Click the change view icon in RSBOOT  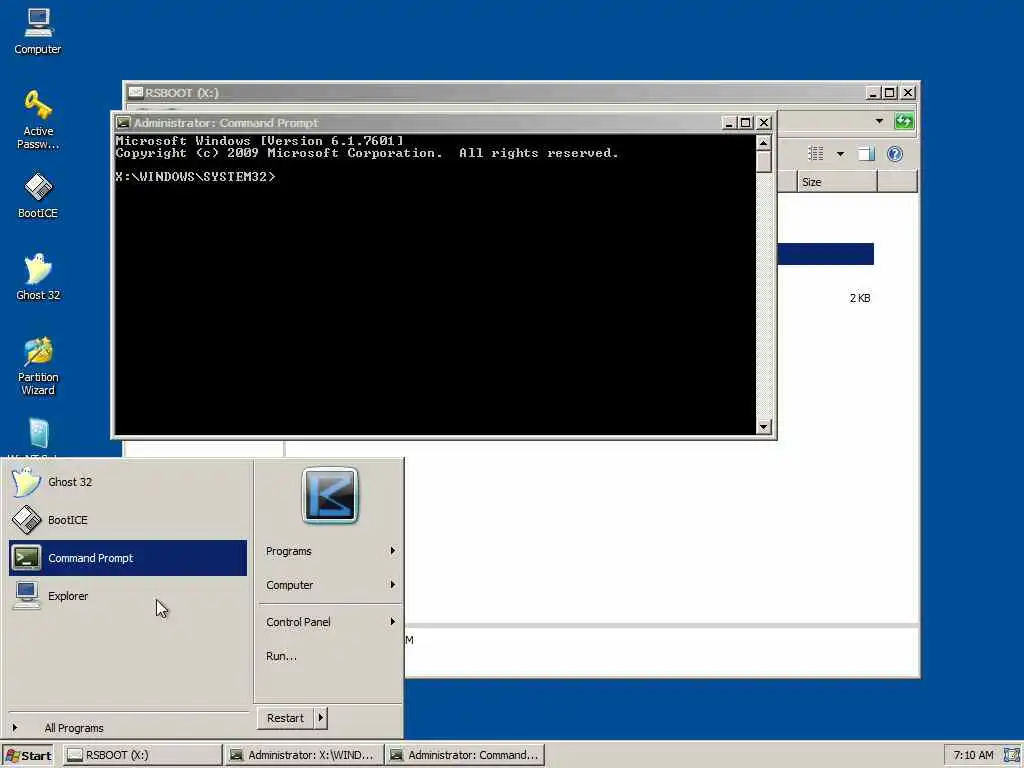(816, 153)
